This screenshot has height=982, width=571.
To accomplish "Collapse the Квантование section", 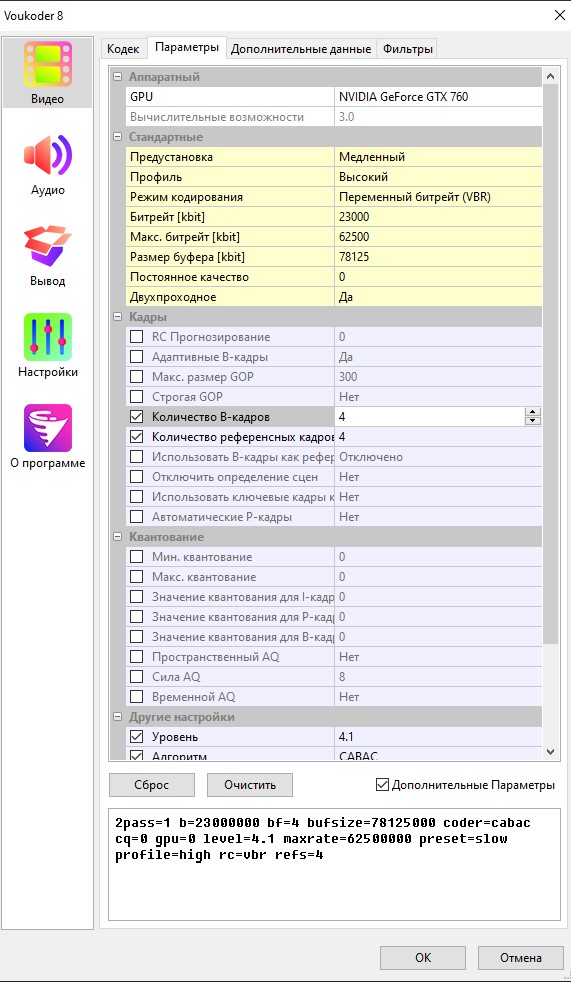I will pos(116,537).
